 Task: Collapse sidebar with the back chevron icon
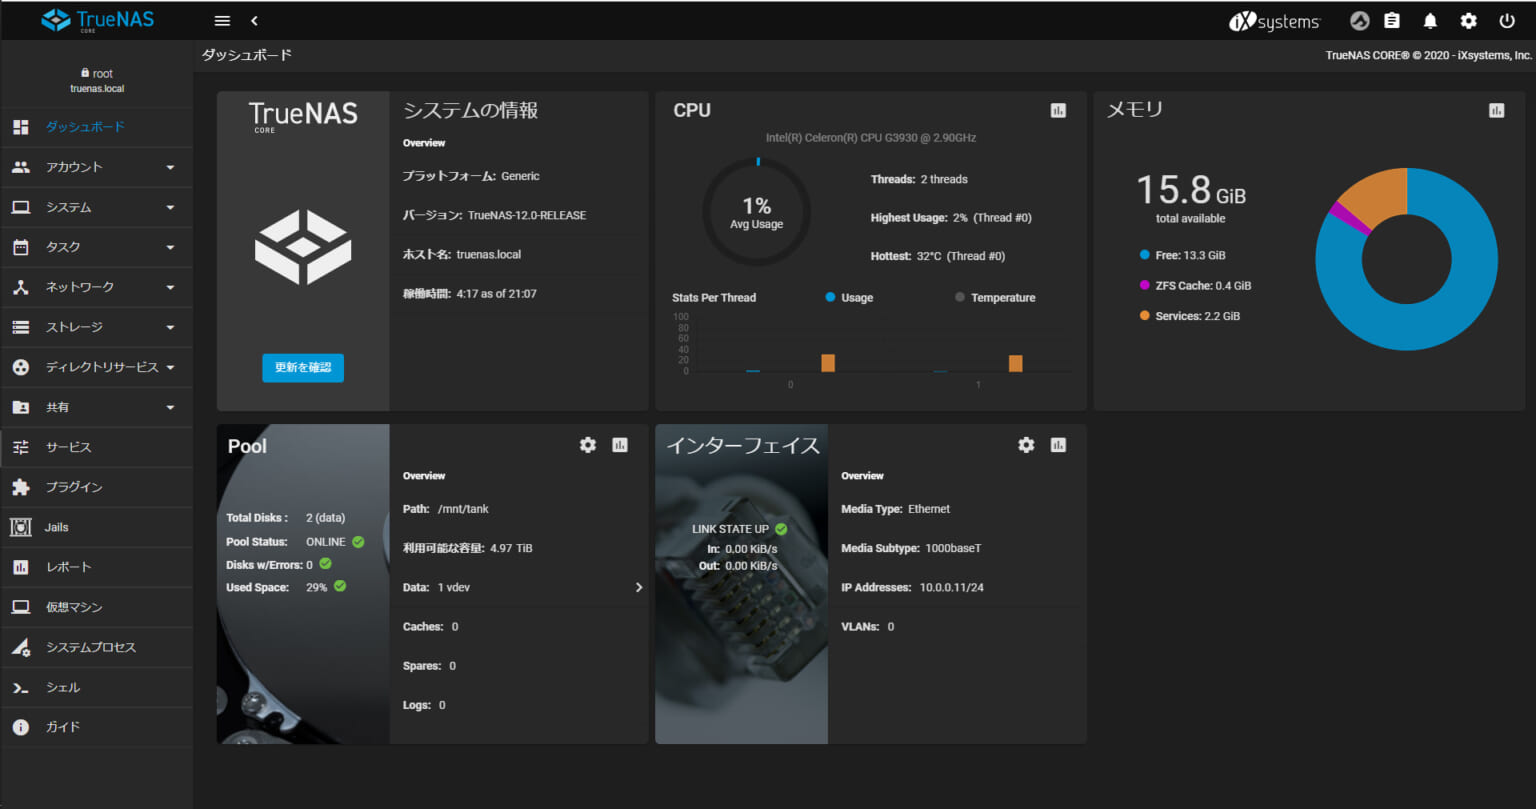point(254,21)
